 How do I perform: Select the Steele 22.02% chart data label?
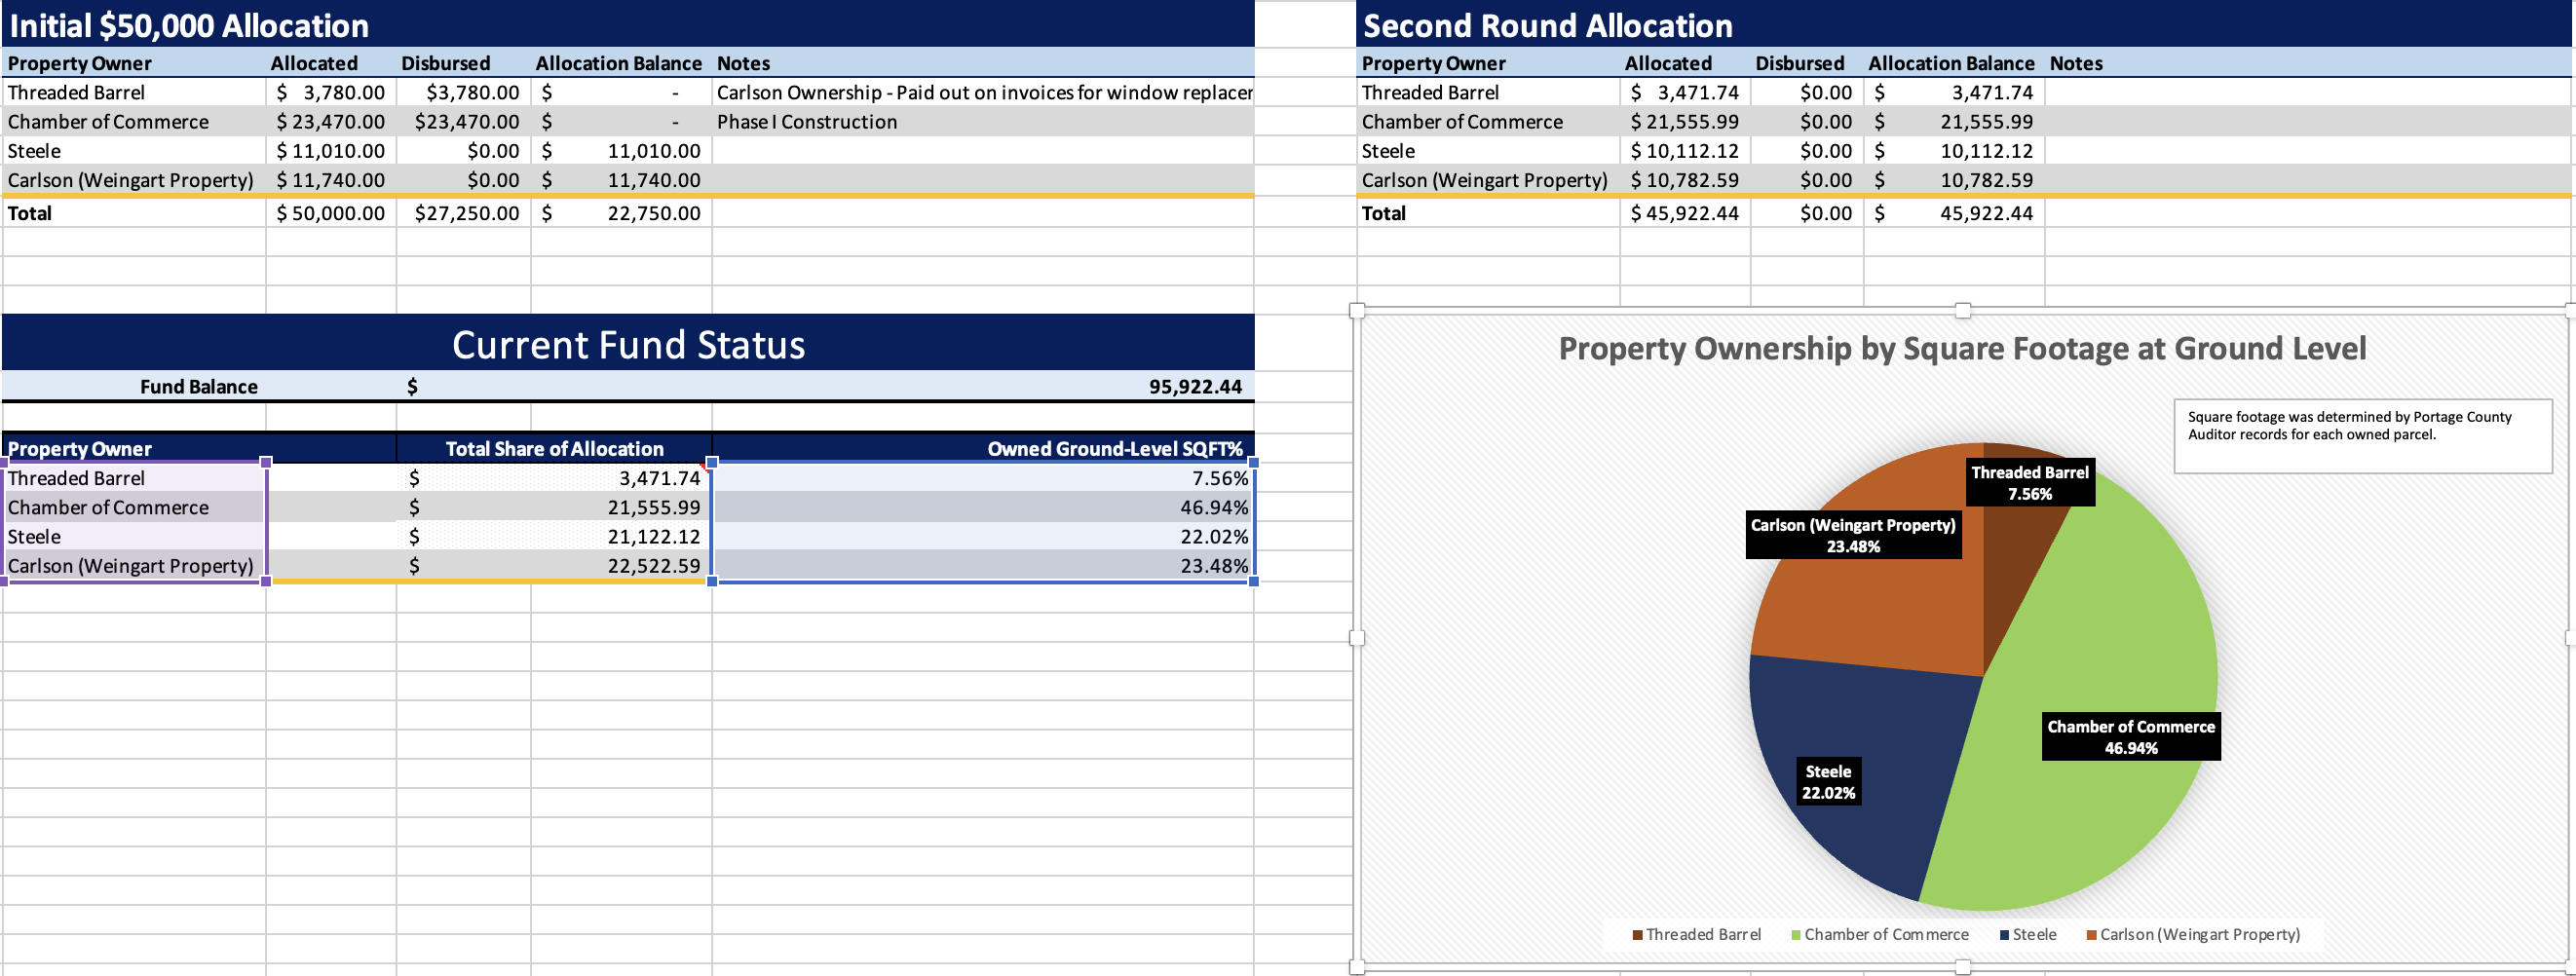1828,781
